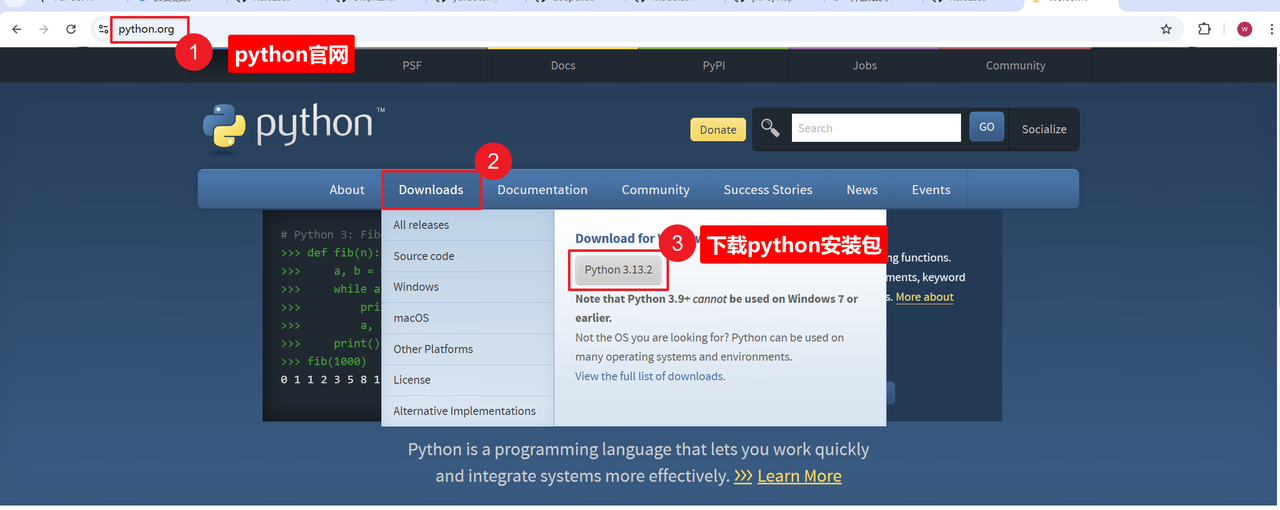Viewport: 1280px width, 510px height.
Task: Click the Learn More link
Action: click(799, 476)
